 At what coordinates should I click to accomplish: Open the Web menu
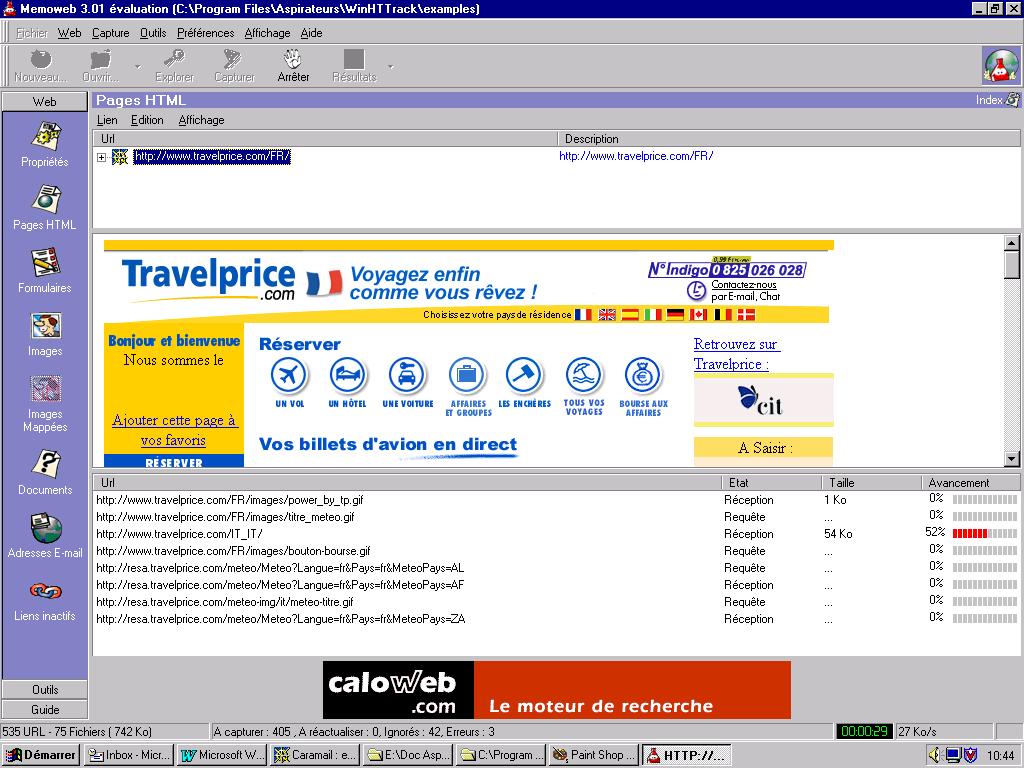[69, 33]
